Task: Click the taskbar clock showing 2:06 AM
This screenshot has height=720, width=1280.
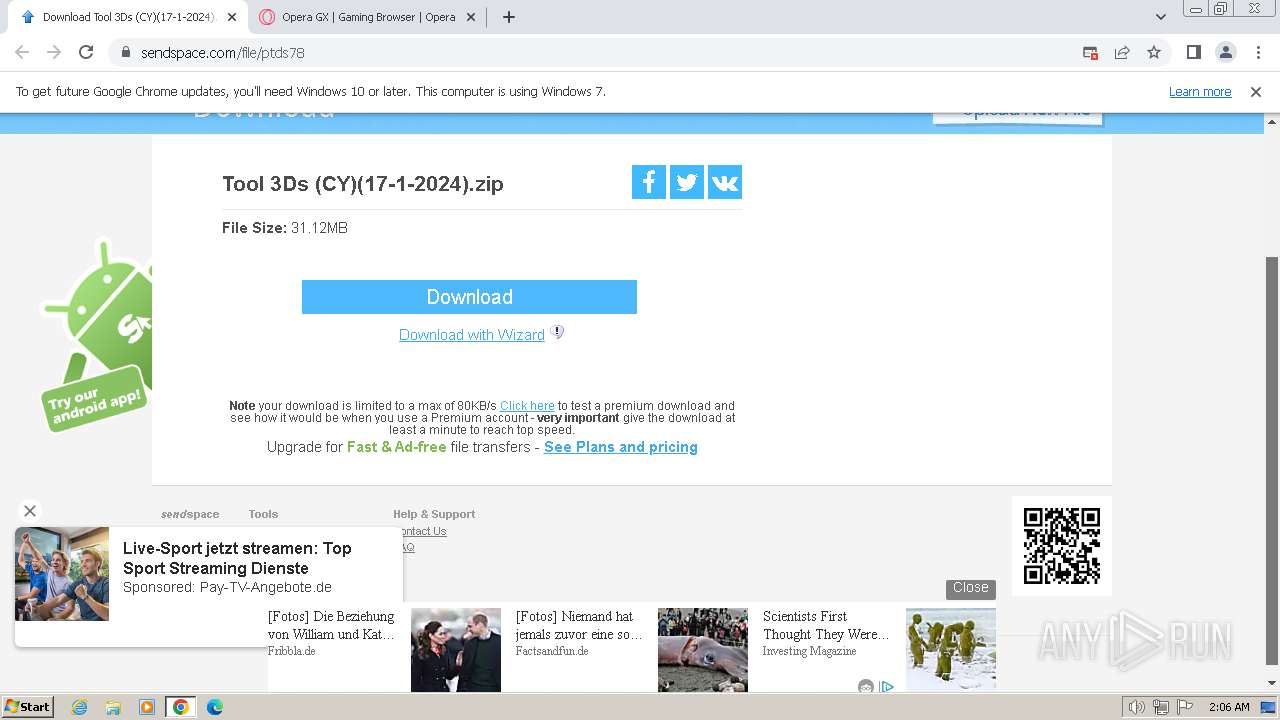Action: click(x=1229, y=707)
